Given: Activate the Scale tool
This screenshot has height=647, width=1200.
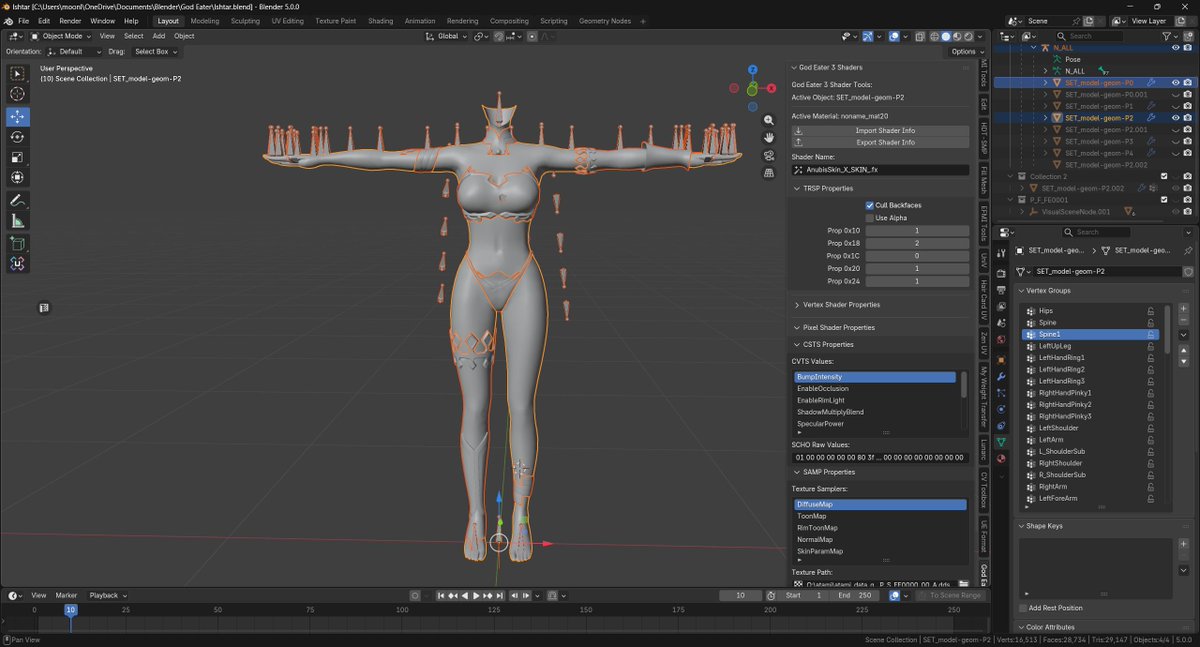Looking at the screenshot, I should pos(18,157).
